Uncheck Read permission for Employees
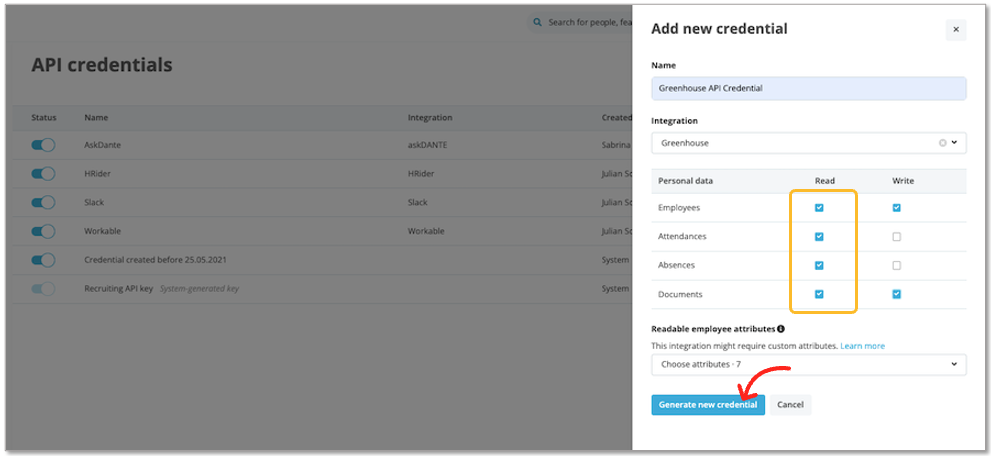This screenshot has width=991, height=456. [x=819, y=208]
